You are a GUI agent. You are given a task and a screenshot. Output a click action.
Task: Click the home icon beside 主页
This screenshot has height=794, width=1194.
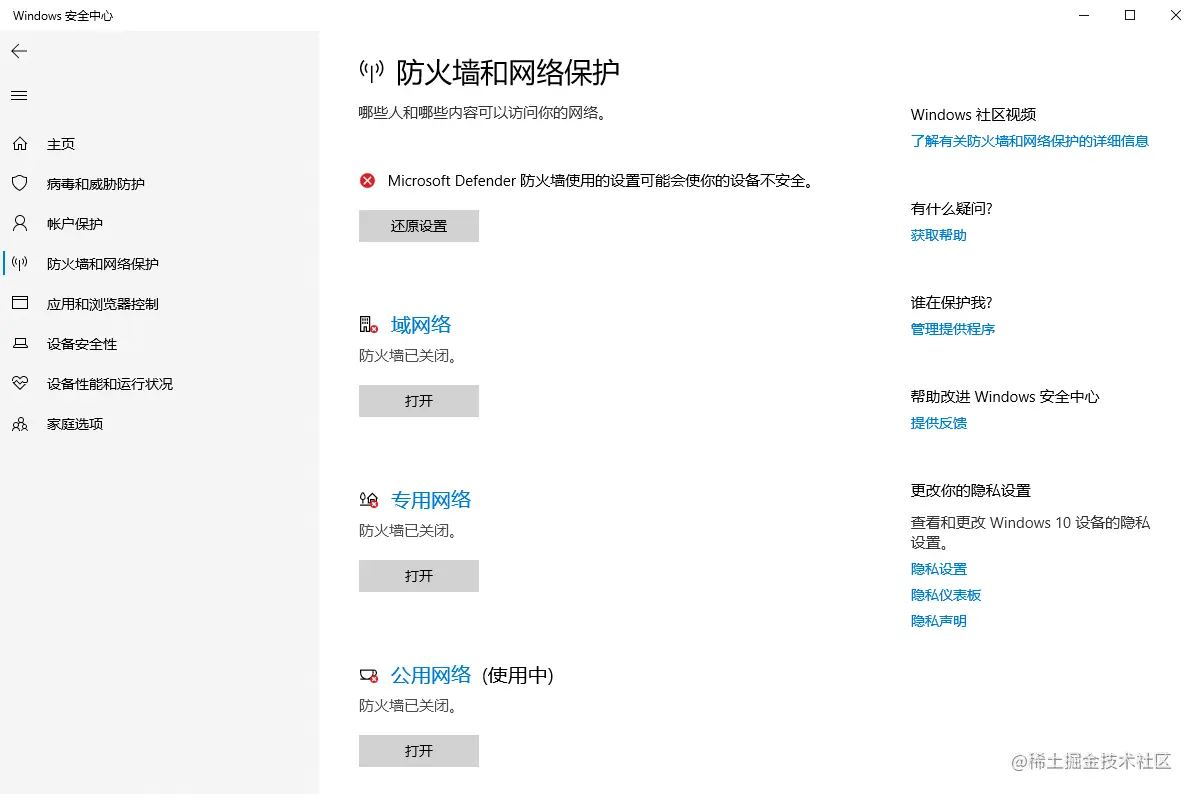[20, 143]
